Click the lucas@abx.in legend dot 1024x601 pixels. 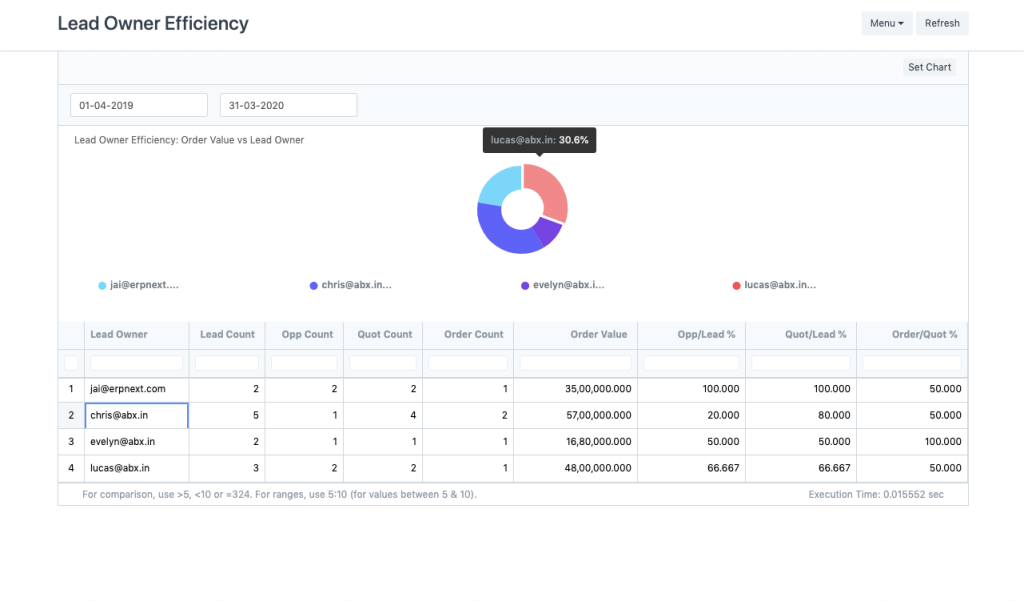pyautogui.click(x=737, y=286)
